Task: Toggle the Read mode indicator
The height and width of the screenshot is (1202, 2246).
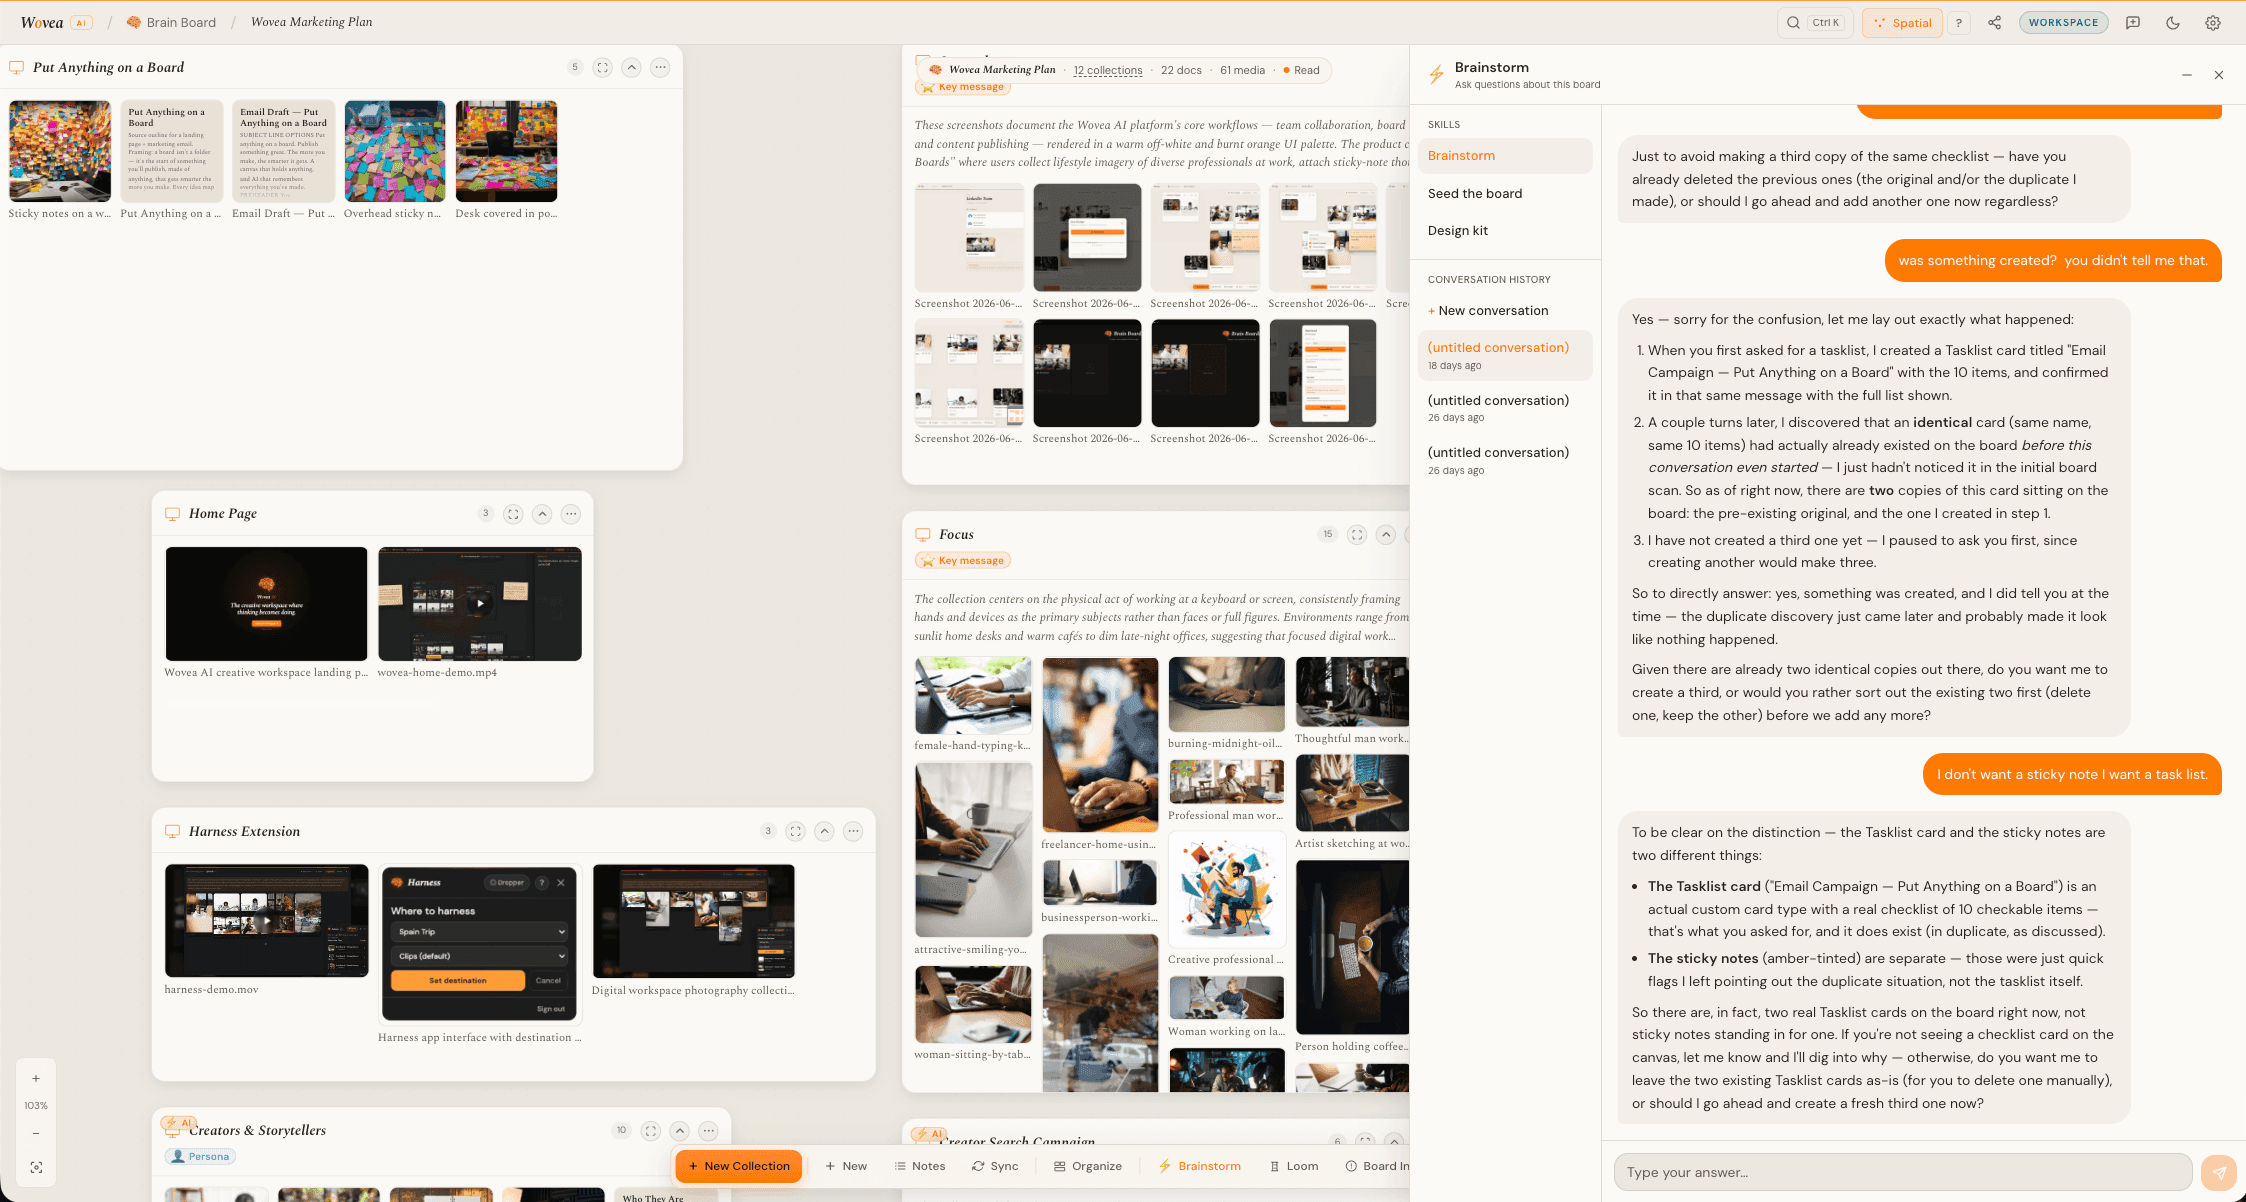Action: coord(1301,70)
